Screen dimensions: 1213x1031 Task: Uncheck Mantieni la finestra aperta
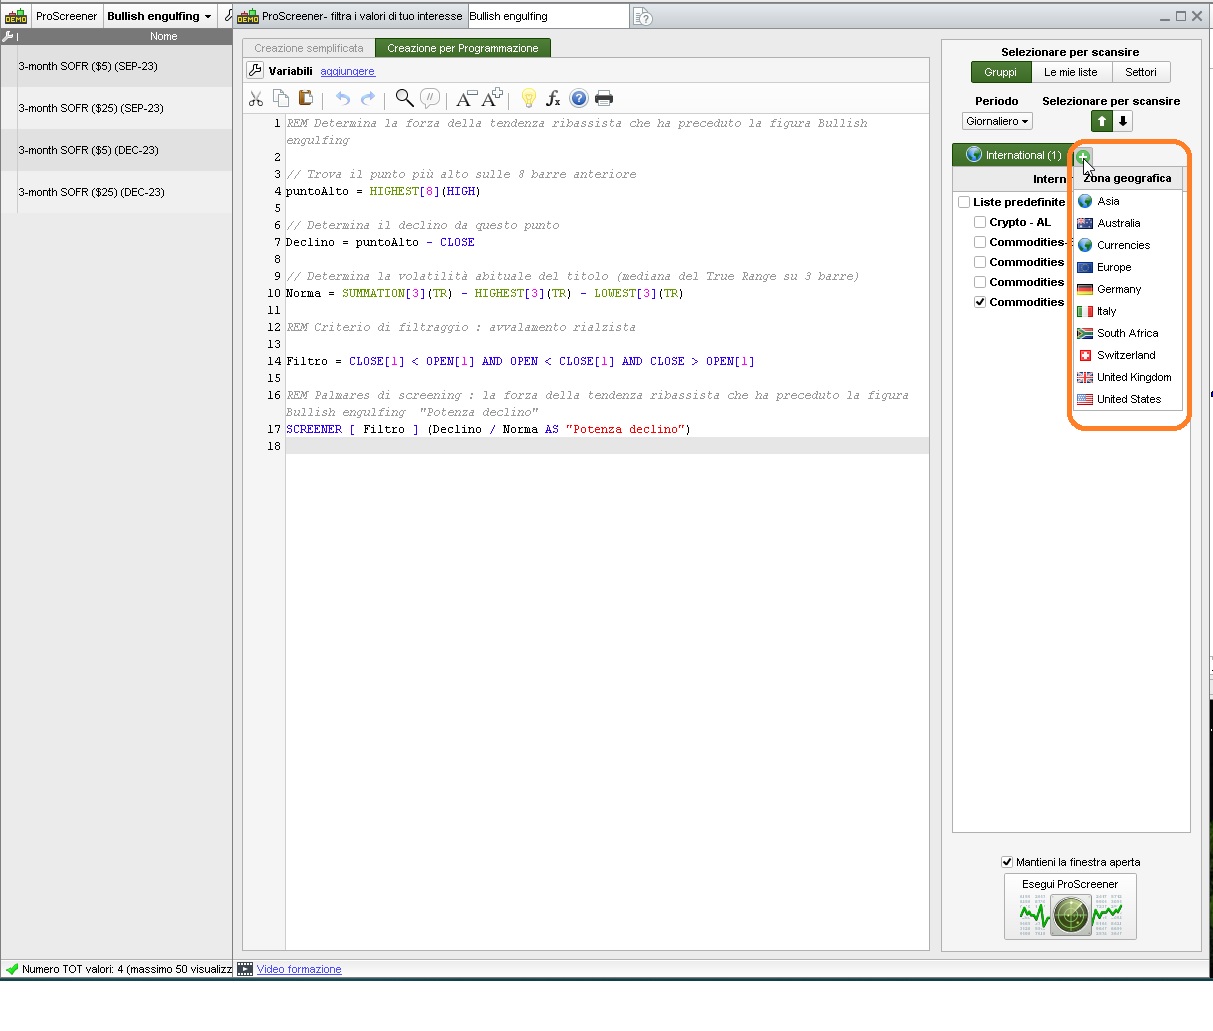click(x=1007, y=862)
